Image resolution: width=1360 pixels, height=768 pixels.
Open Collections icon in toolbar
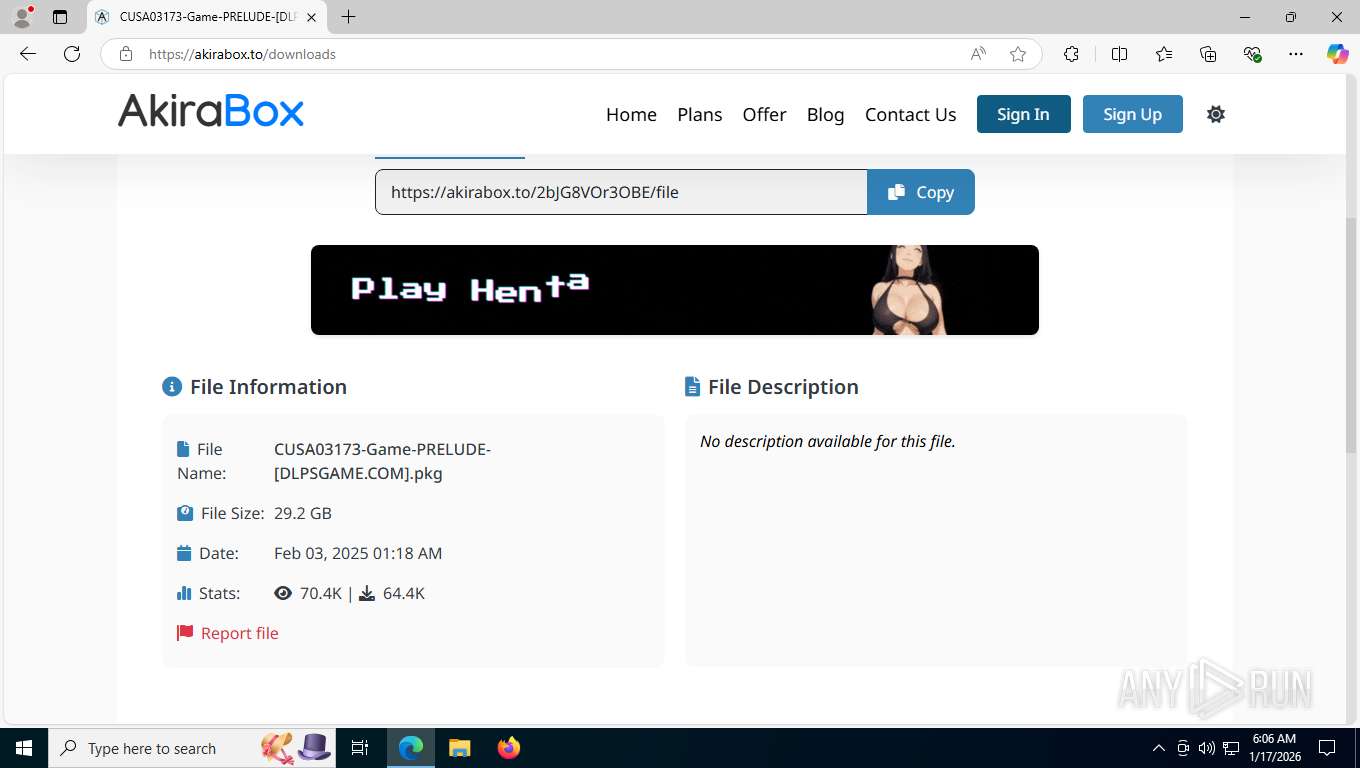(1208, 54)
